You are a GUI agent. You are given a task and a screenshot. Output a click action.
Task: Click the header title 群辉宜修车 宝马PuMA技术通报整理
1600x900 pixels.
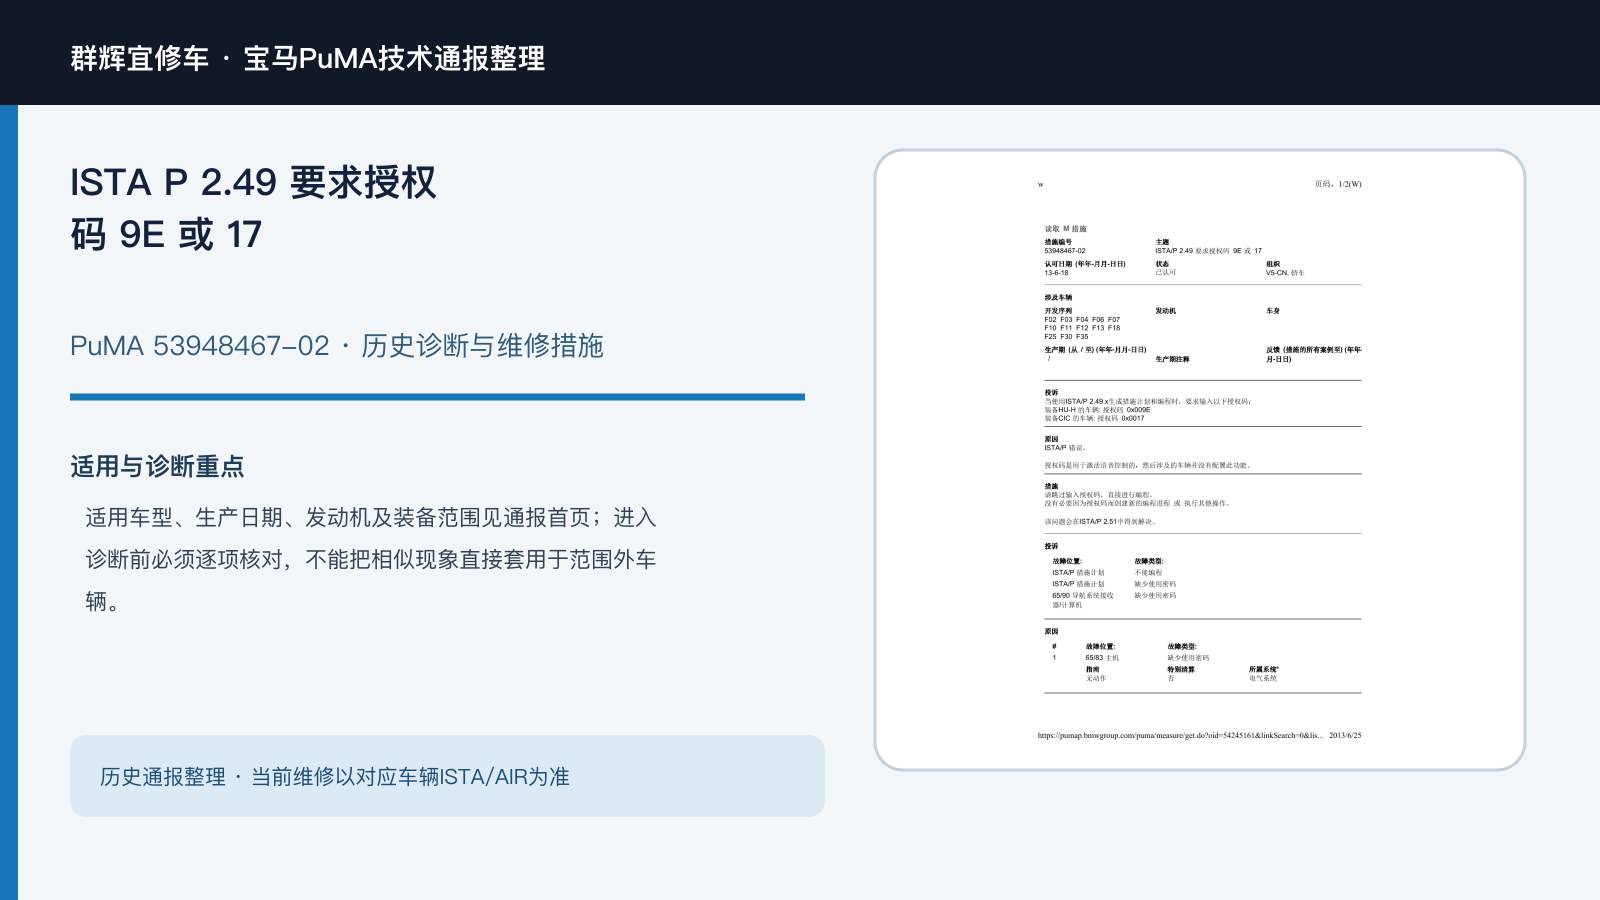click(308, 58)
